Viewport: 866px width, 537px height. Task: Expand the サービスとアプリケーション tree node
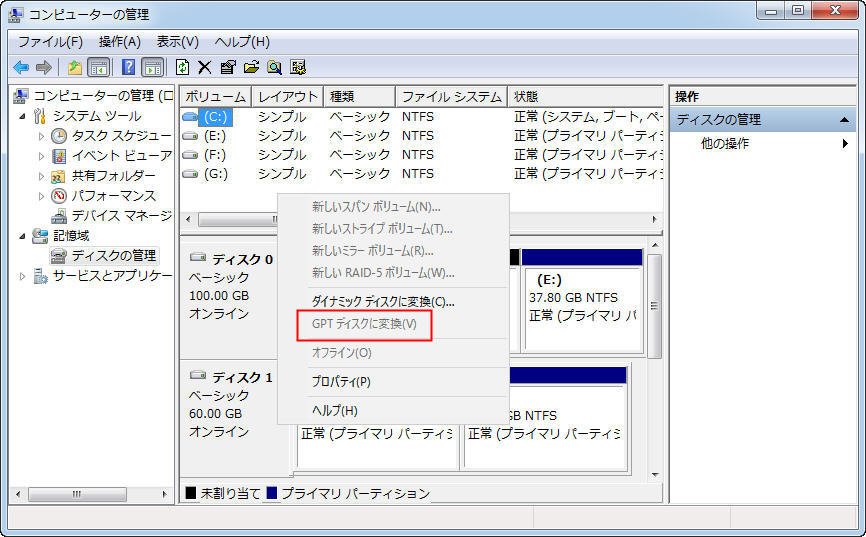point(23,276)
